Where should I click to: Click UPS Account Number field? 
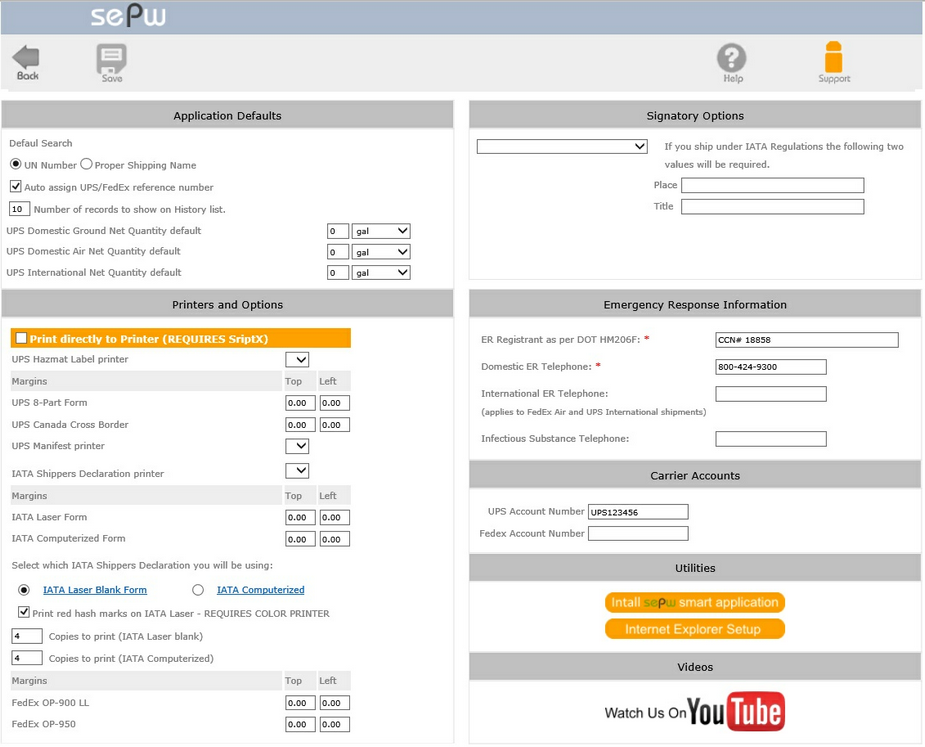click(638, 512)
